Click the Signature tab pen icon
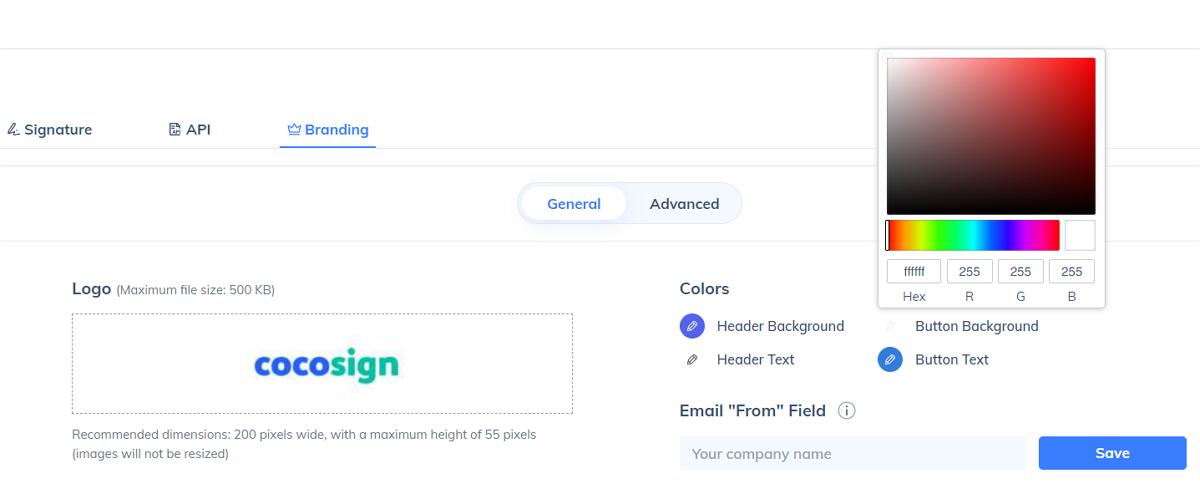 click(x=13, y=130)
